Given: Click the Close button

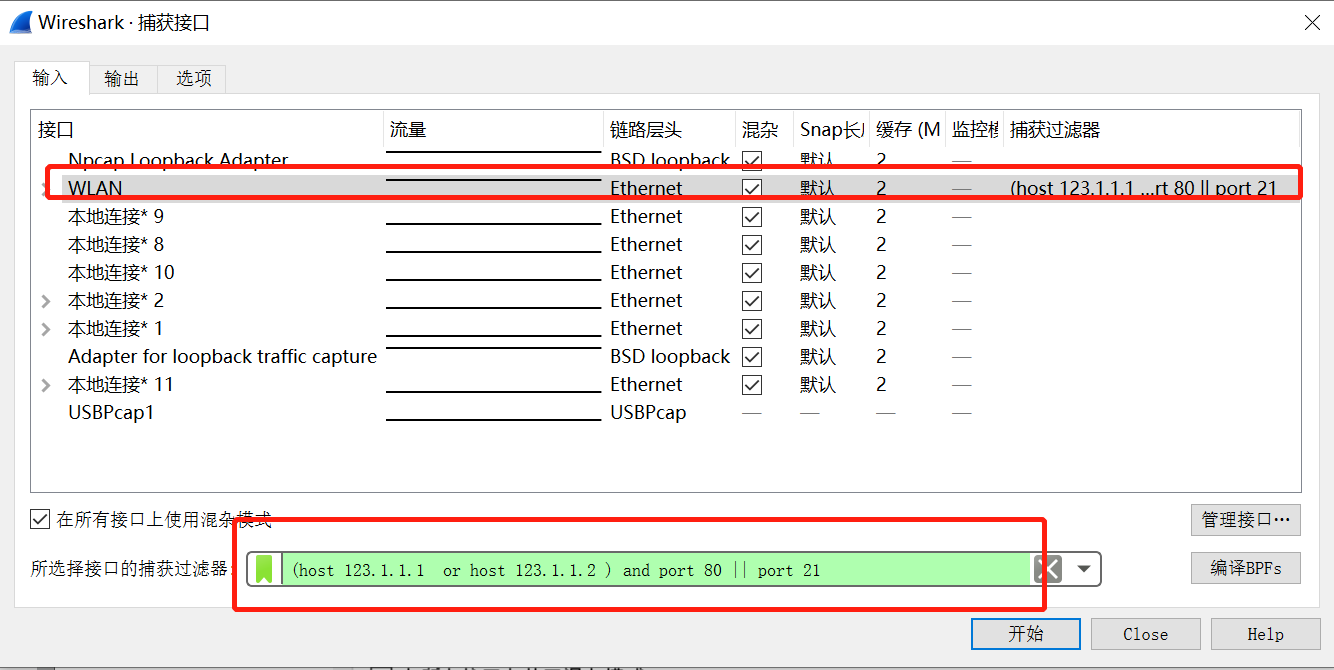Looking at the screenshot, I should point(1145,633).
